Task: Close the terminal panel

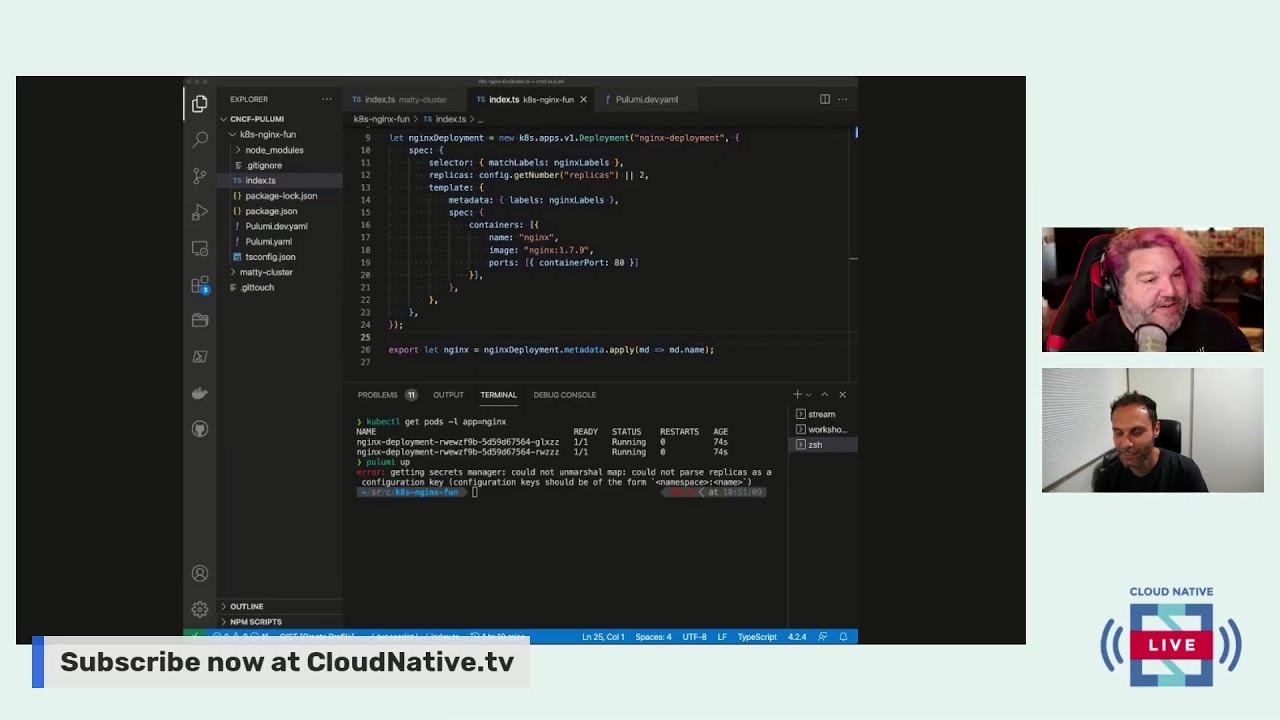Action: pos(842,394)
